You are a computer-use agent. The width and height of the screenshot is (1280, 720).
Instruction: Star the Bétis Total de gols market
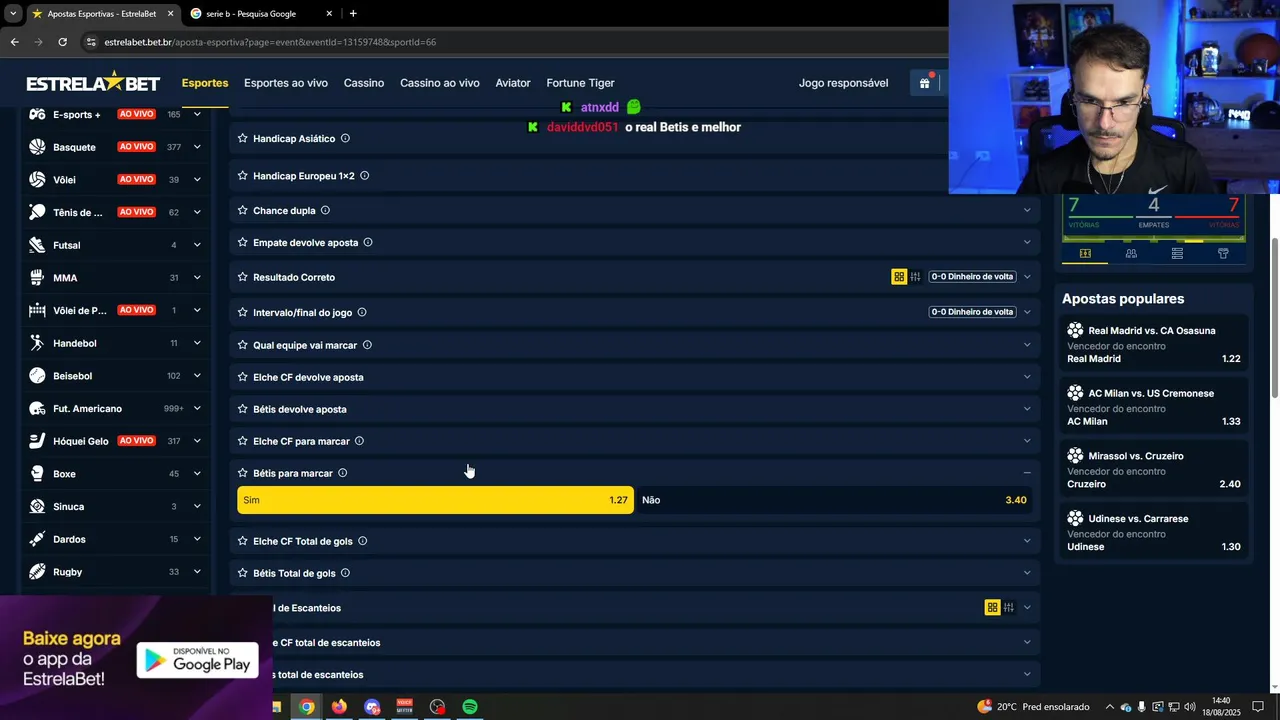[x=242, y=573]
